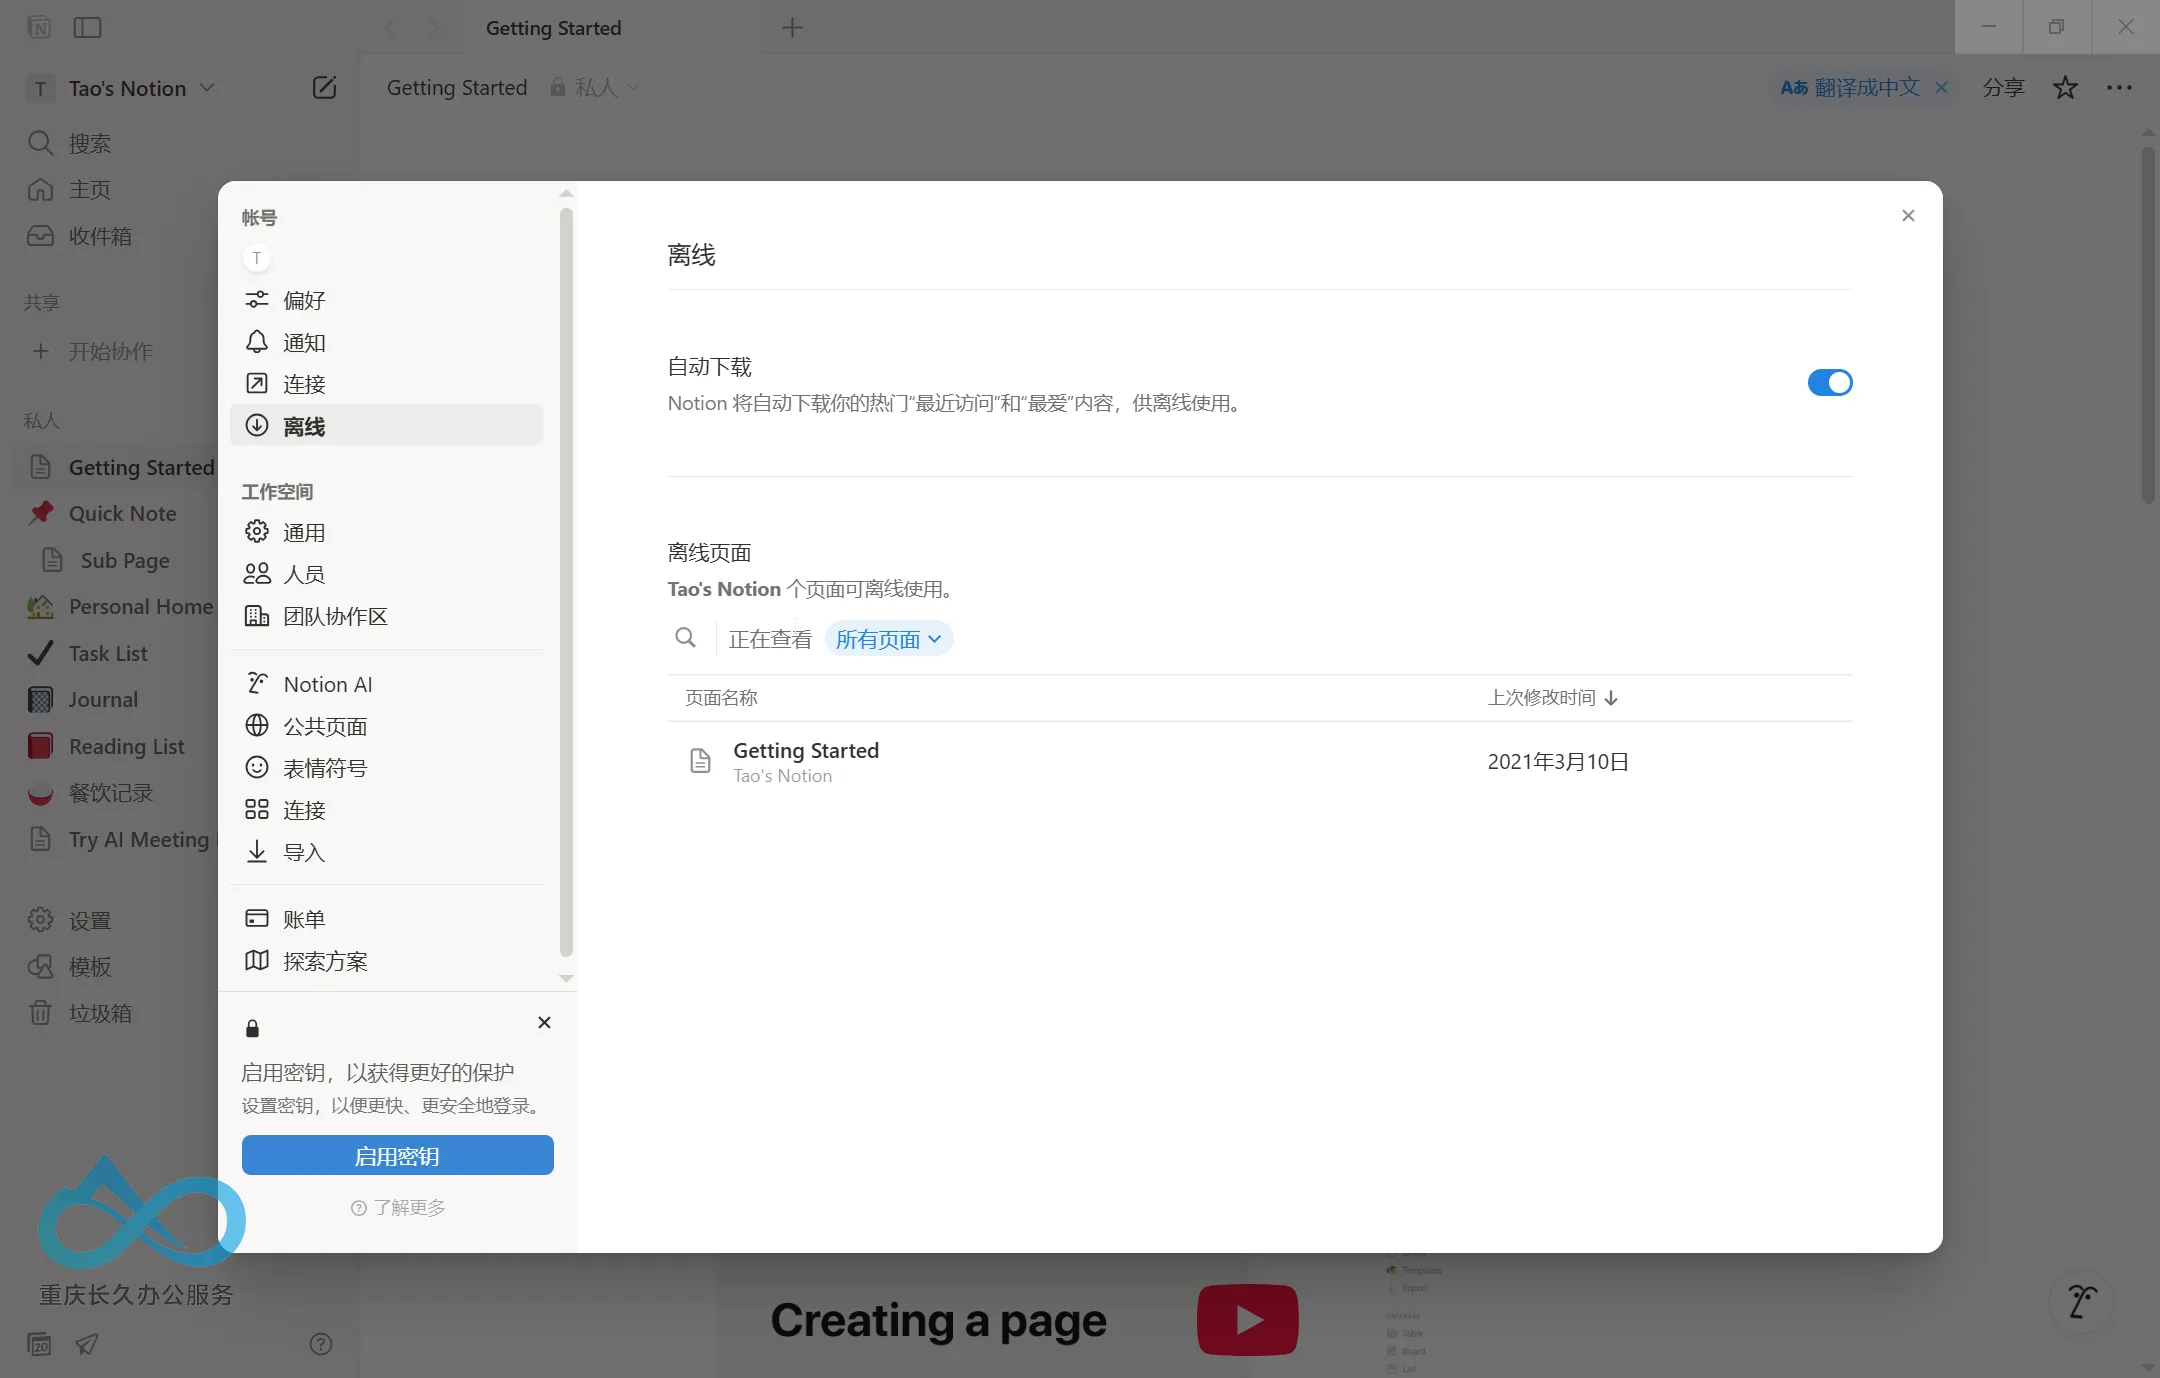Dismiss the passkey prompt banner
The height and width of the screenshot is (1378, 2160).
[544, 1022]
